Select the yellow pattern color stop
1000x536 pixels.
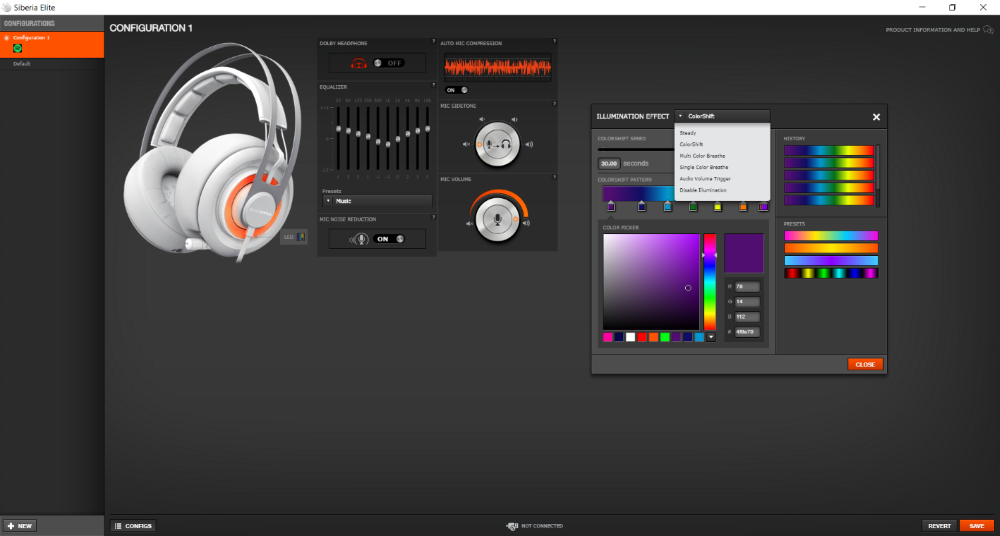click(717, 206)
